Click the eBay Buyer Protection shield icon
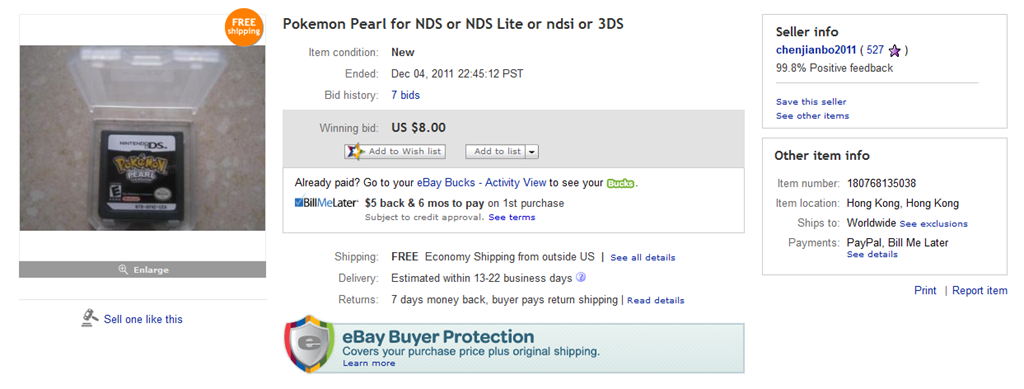The image size is (1024, 389). coord(309,344)
